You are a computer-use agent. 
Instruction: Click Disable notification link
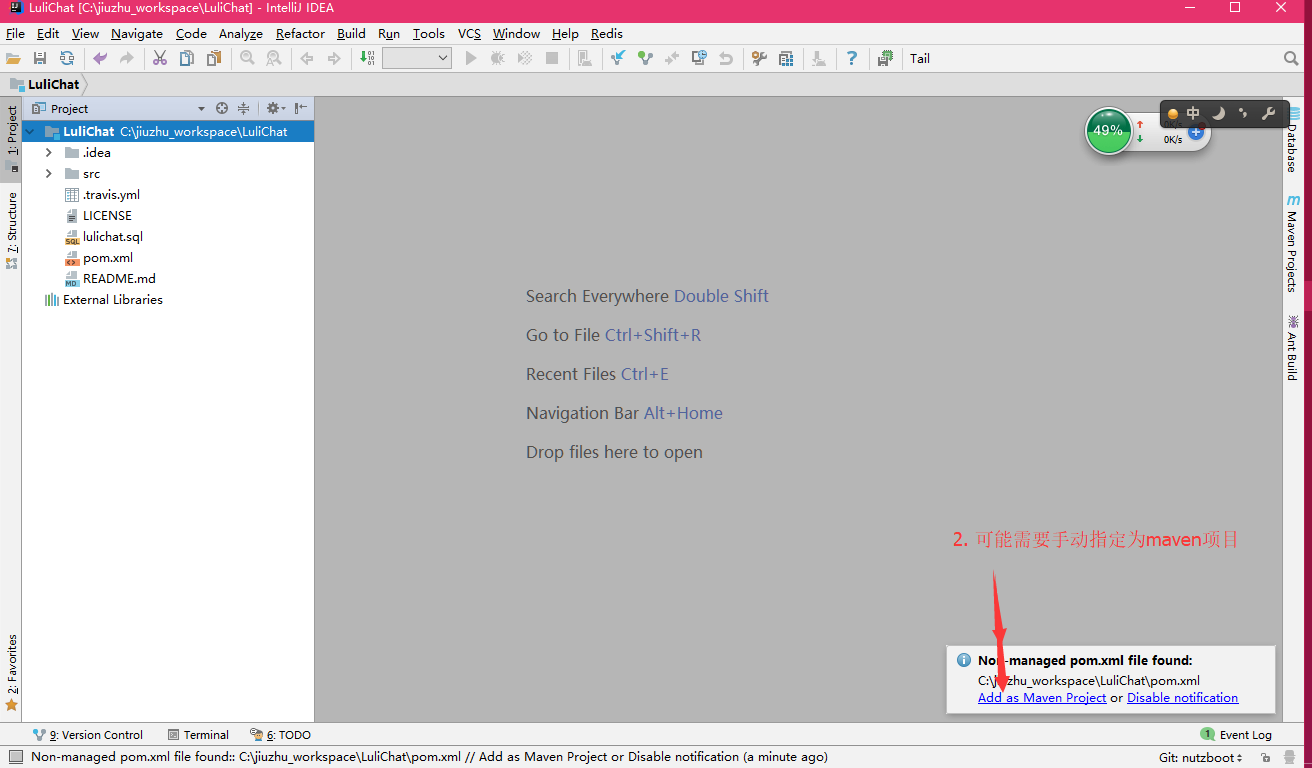click(1182, 698)
